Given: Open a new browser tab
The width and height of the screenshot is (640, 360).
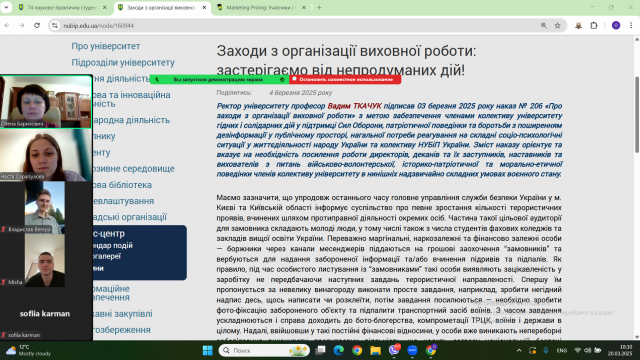Looking at the screenshot, I should (x=319, y=7).
